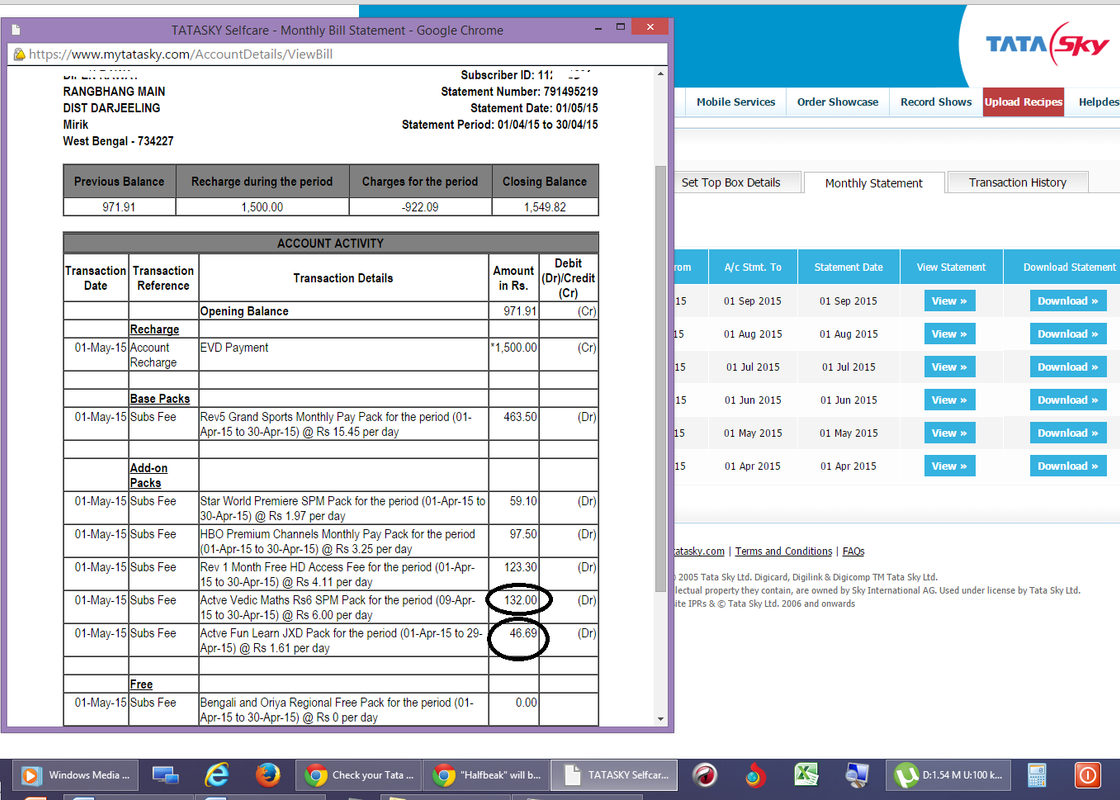
Task: View the 01 Jun 2015 statement
Action: coord(949,400)
